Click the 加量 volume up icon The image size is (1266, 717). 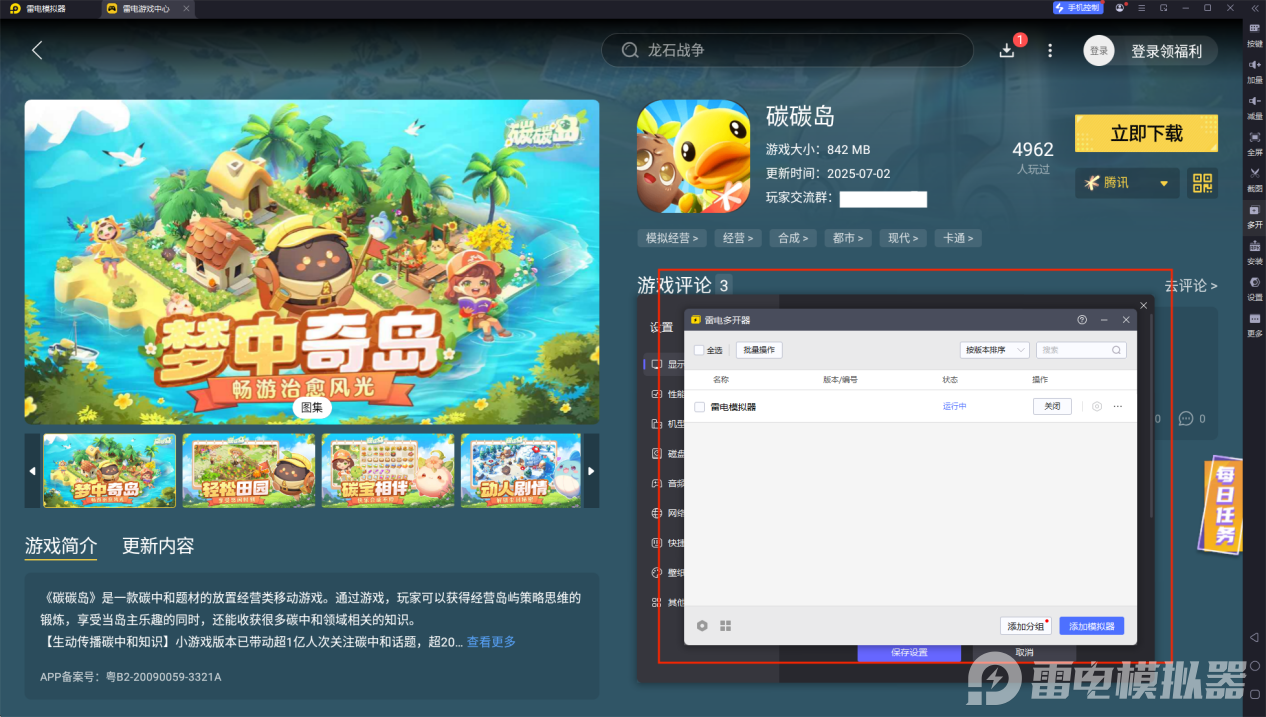1254,66
